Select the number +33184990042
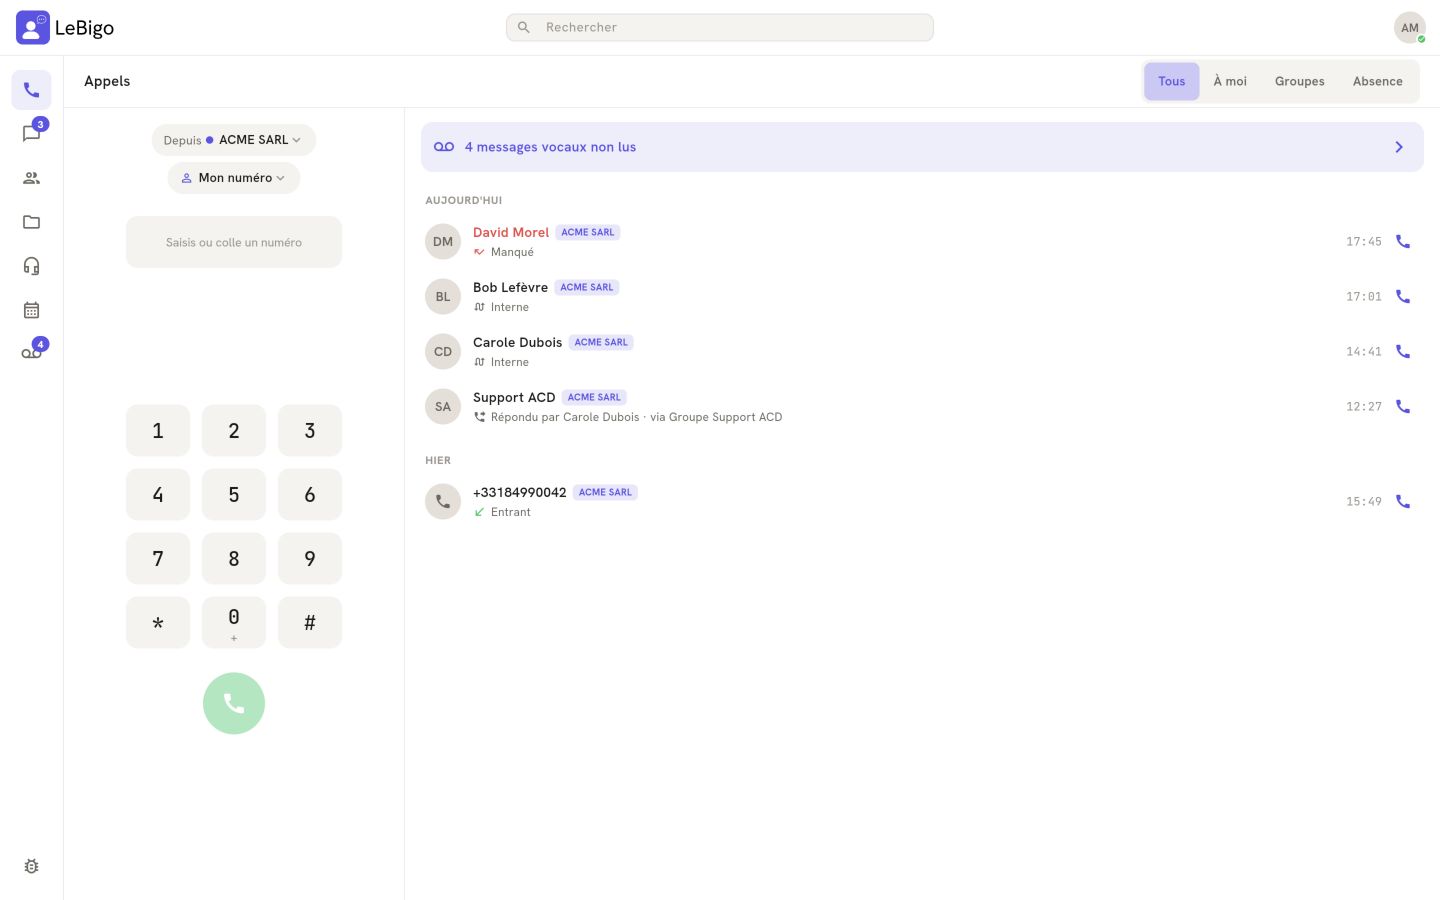 coord(520,492)
